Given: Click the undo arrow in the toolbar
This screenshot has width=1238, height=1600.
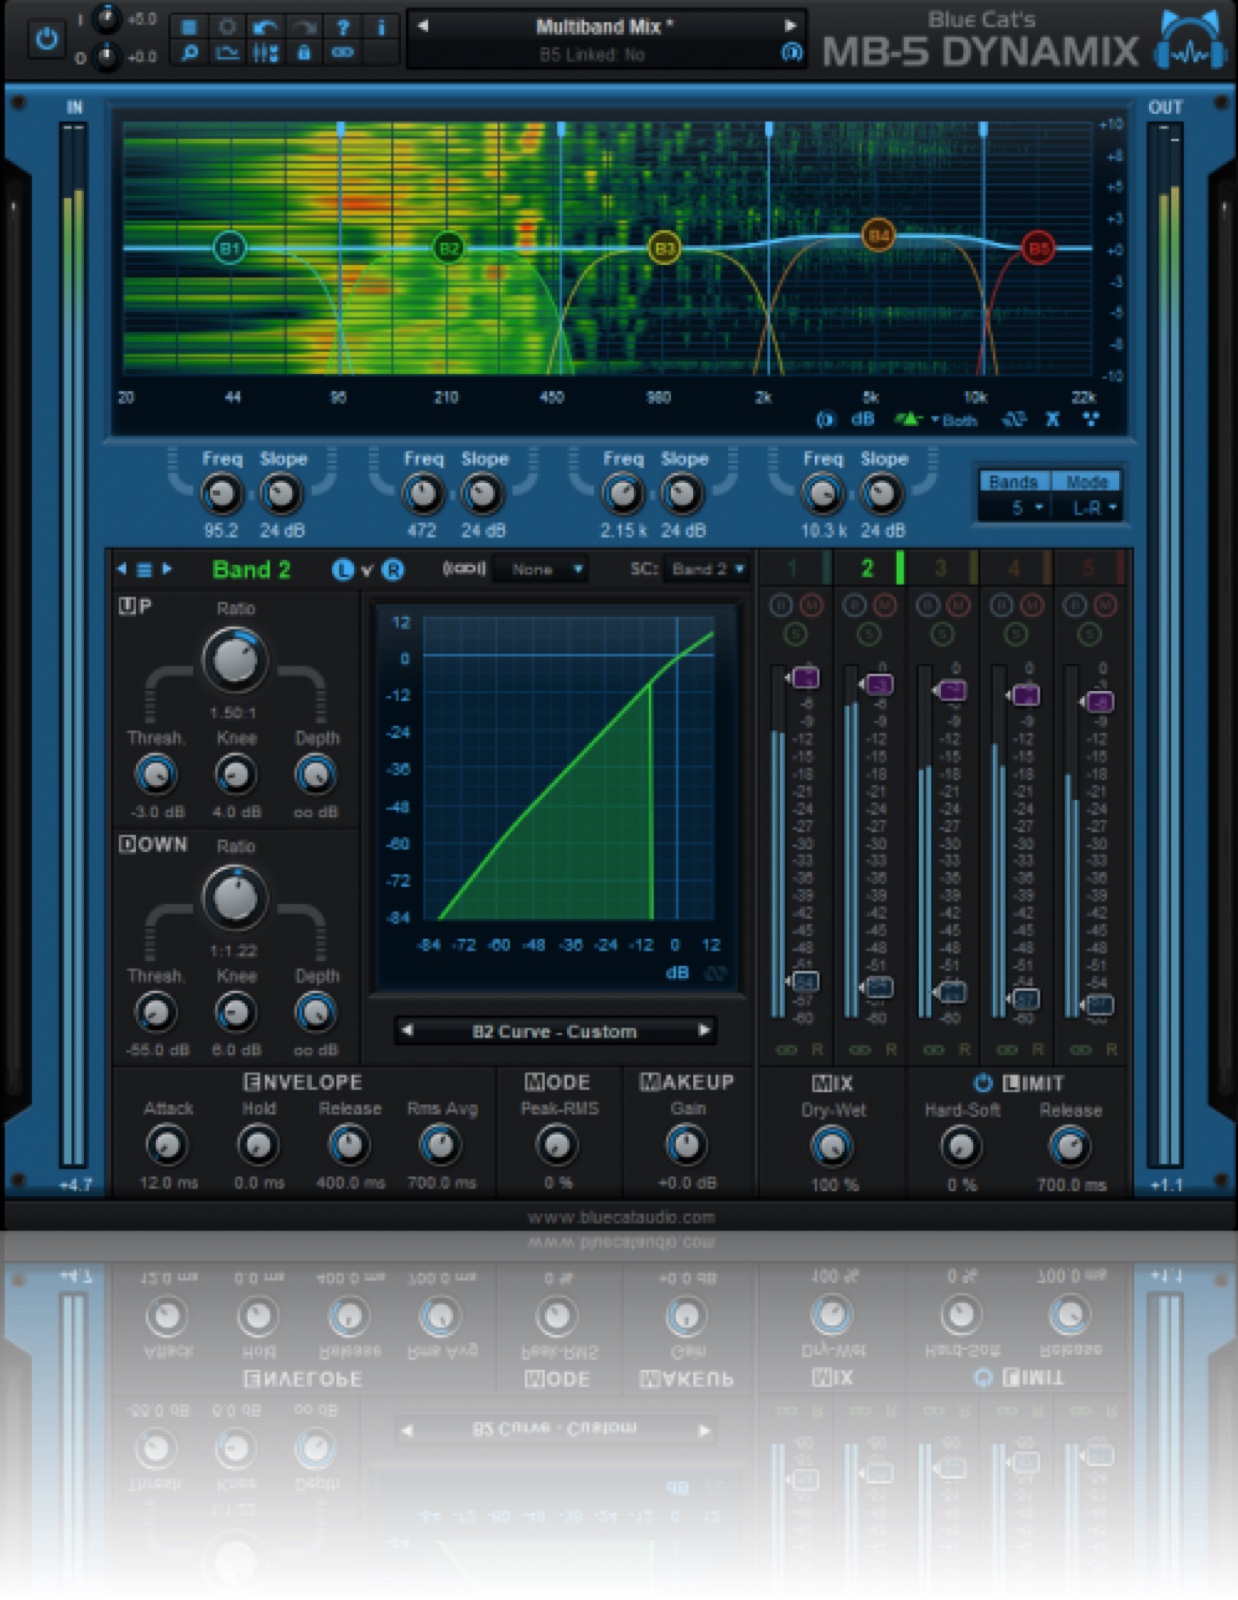Looking at the screenshot, I should click(265, 27).
